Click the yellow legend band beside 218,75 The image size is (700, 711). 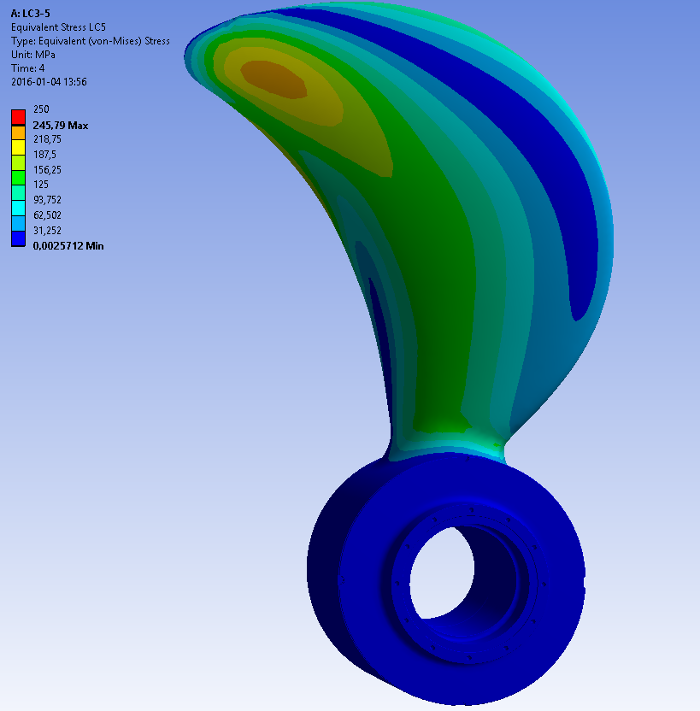(18, 147)
